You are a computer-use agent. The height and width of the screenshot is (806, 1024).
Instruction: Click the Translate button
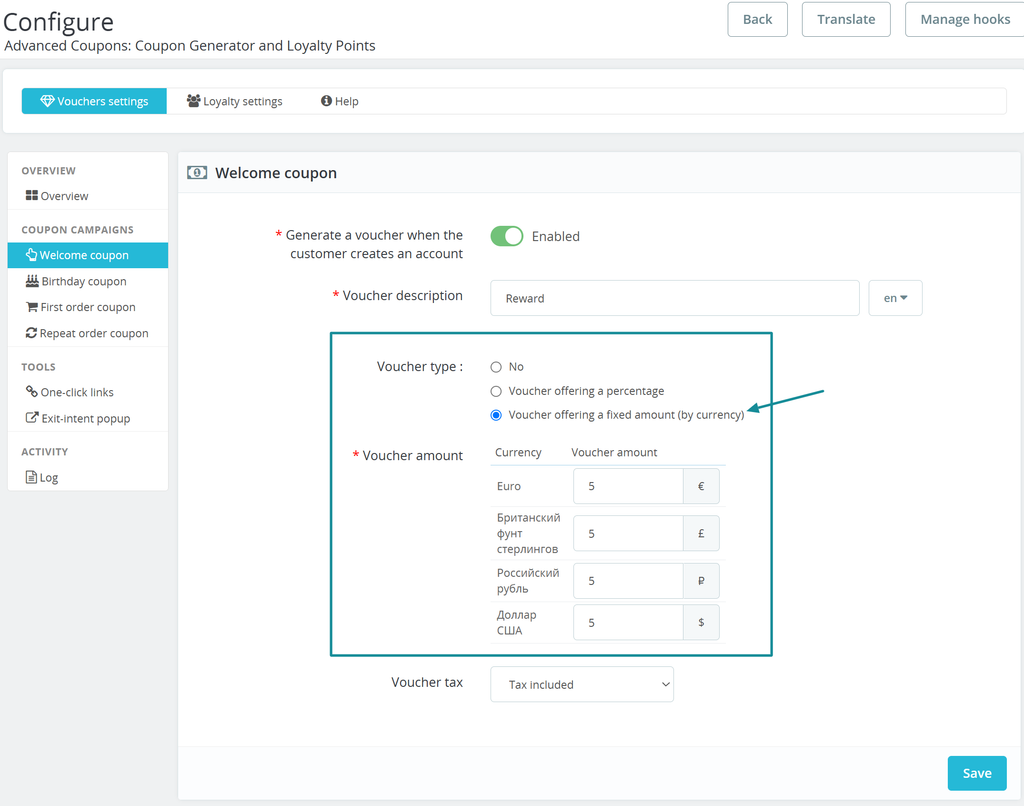click(x=846, y=20)
